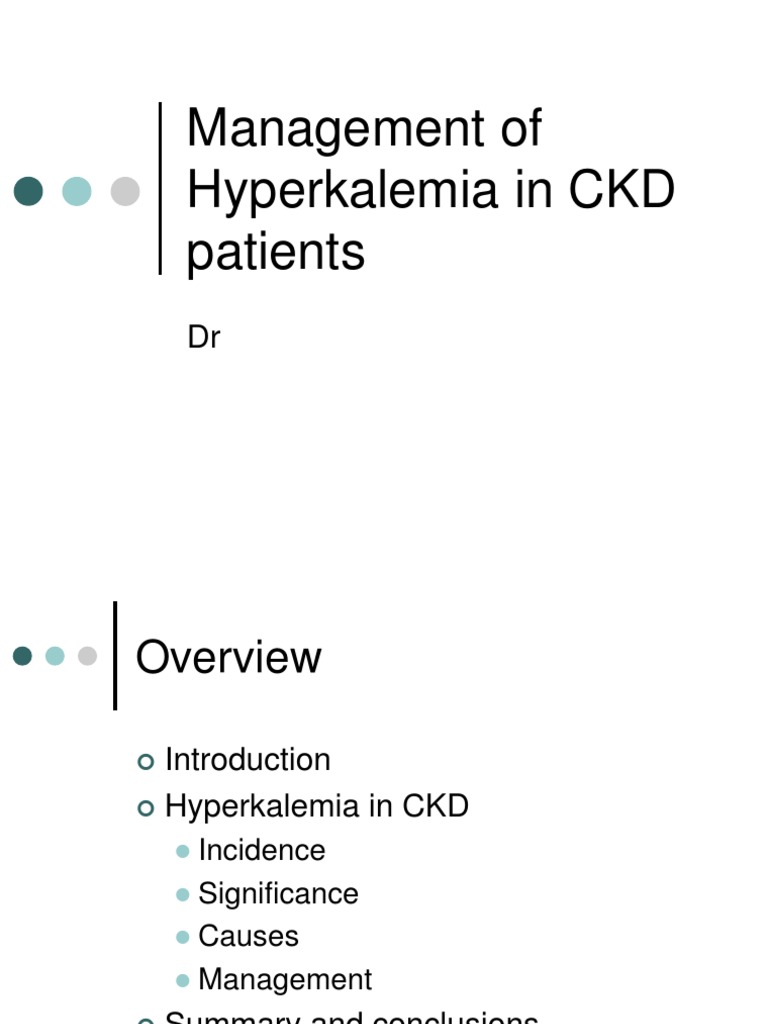Click the small light teal dot beside Overview
Viewport: 768px width, 1024px height.
coord(55,656)
